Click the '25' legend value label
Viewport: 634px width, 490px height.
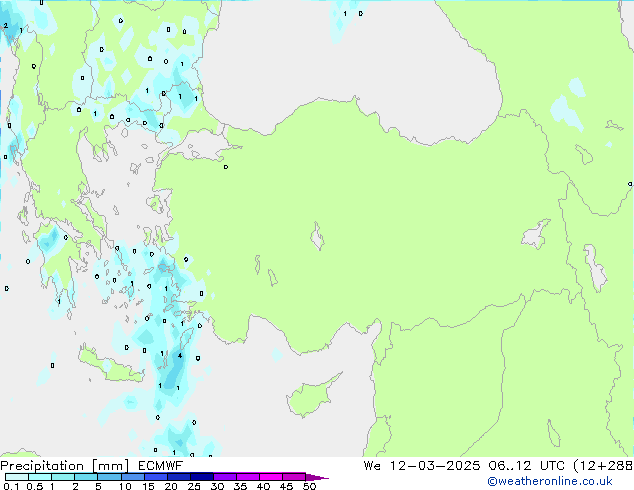click(194, 486)
